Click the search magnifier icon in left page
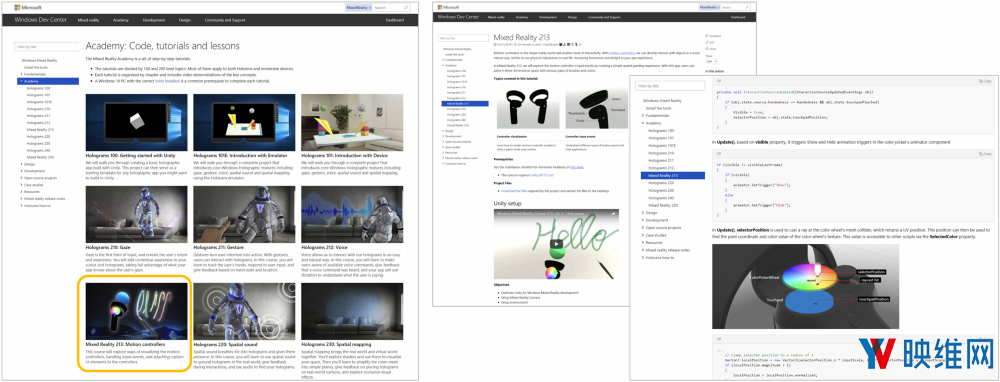The height and width of the screenshot is (382, 1000). [407, 8]
